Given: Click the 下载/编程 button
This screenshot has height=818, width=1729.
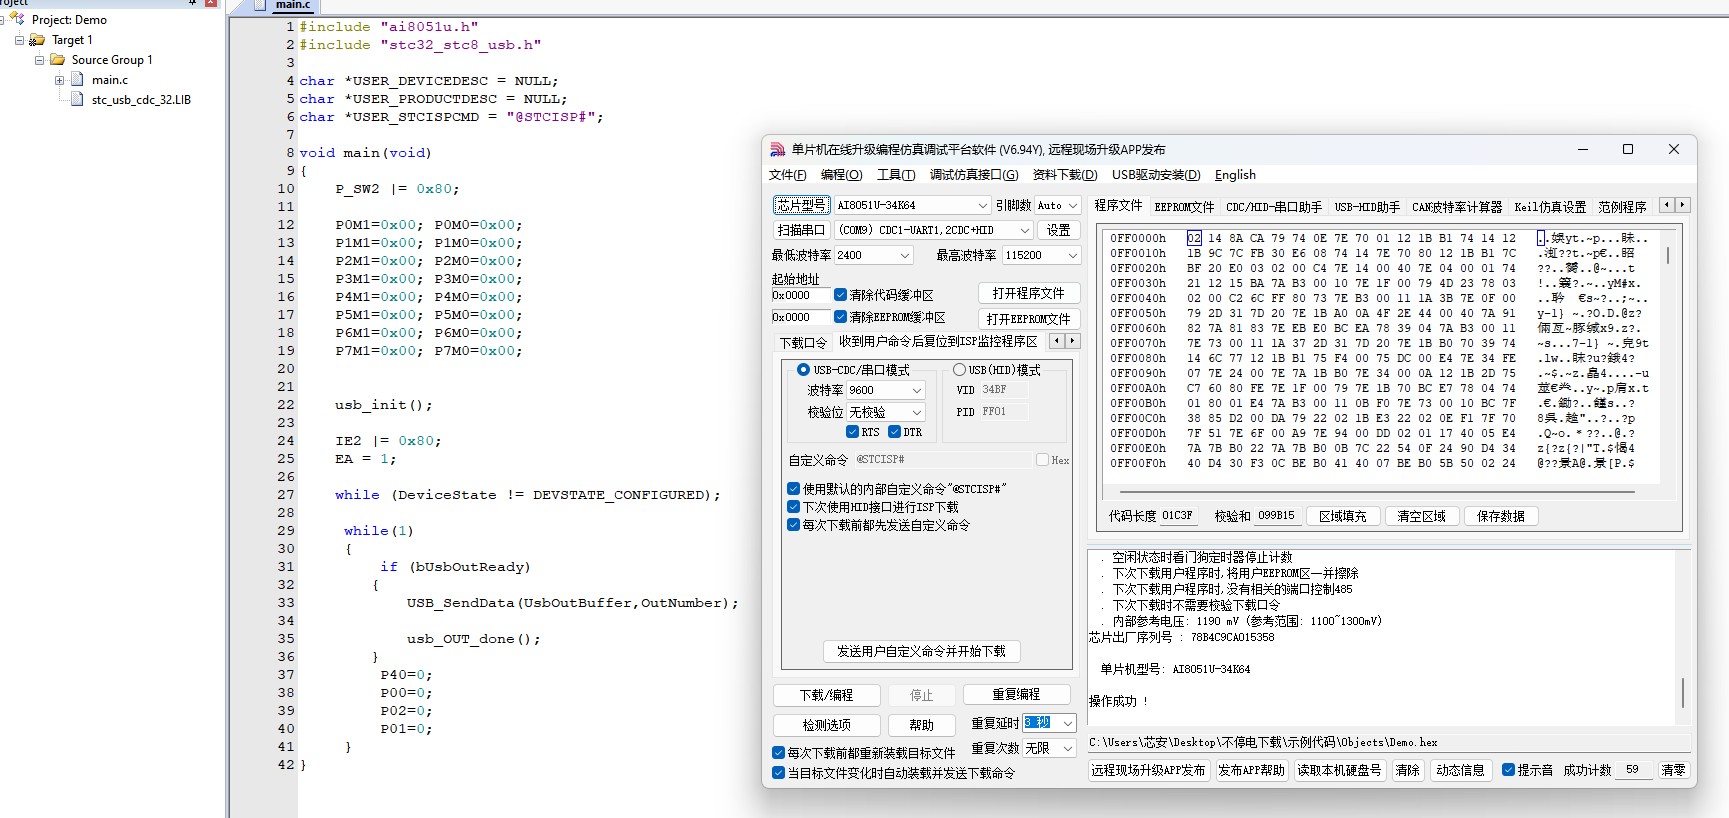Looking at the screenshot, I should 826,695.
